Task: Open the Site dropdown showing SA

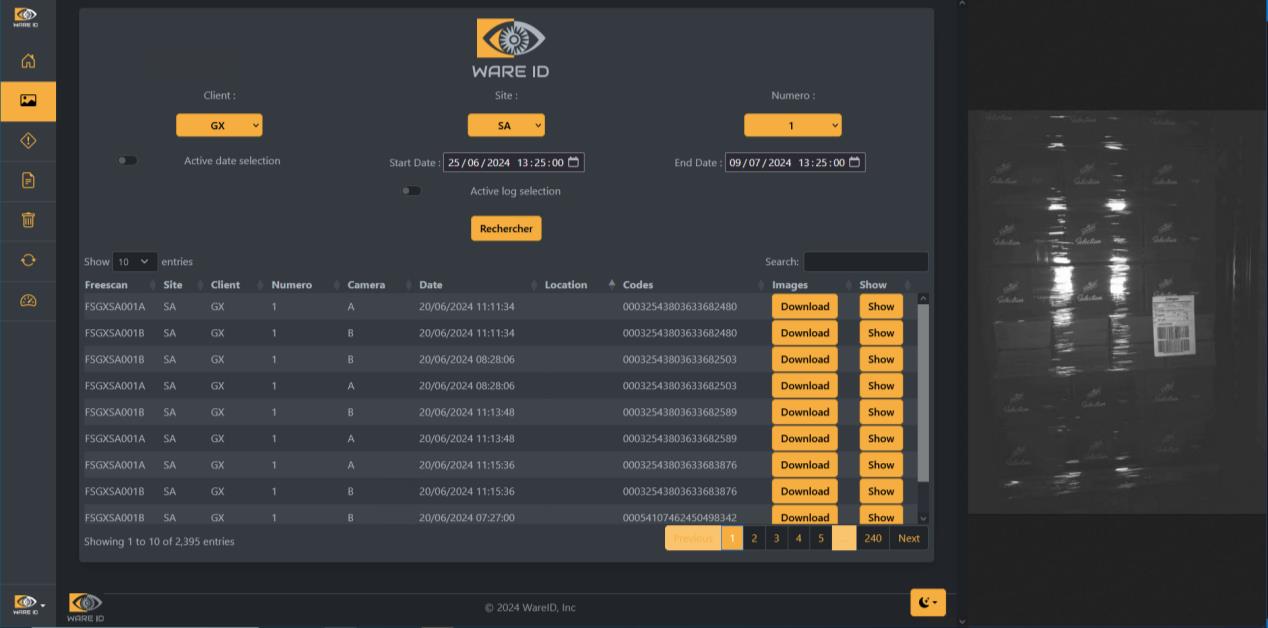Action: 506,125
